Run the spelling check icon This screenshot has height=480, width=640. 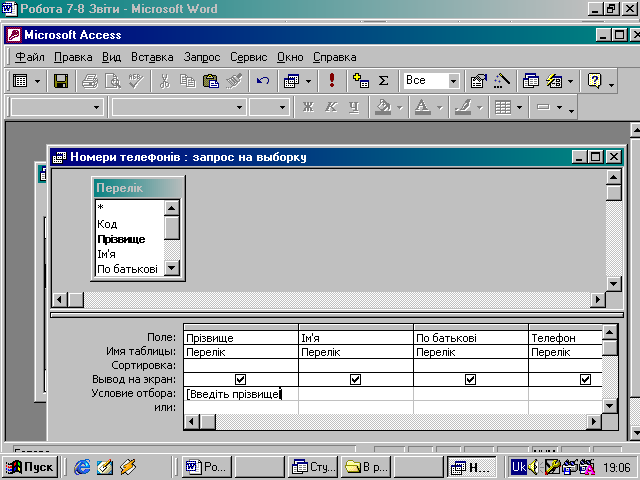point(136,81)
